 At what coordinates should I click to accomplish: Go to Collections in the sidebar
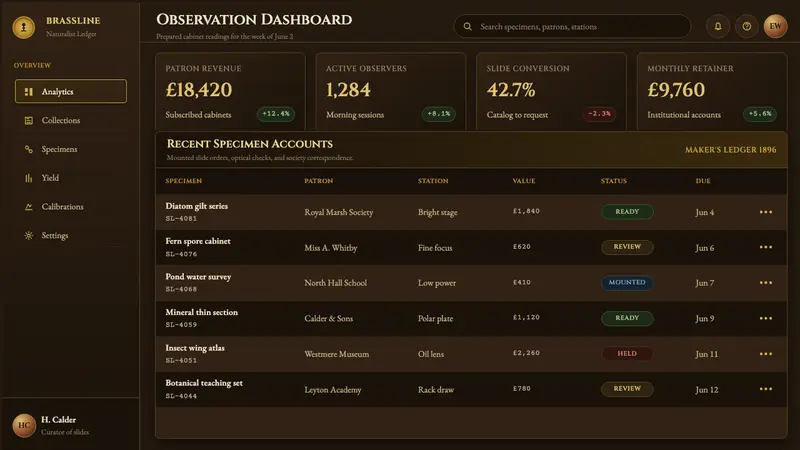click(x=71, y=120)
